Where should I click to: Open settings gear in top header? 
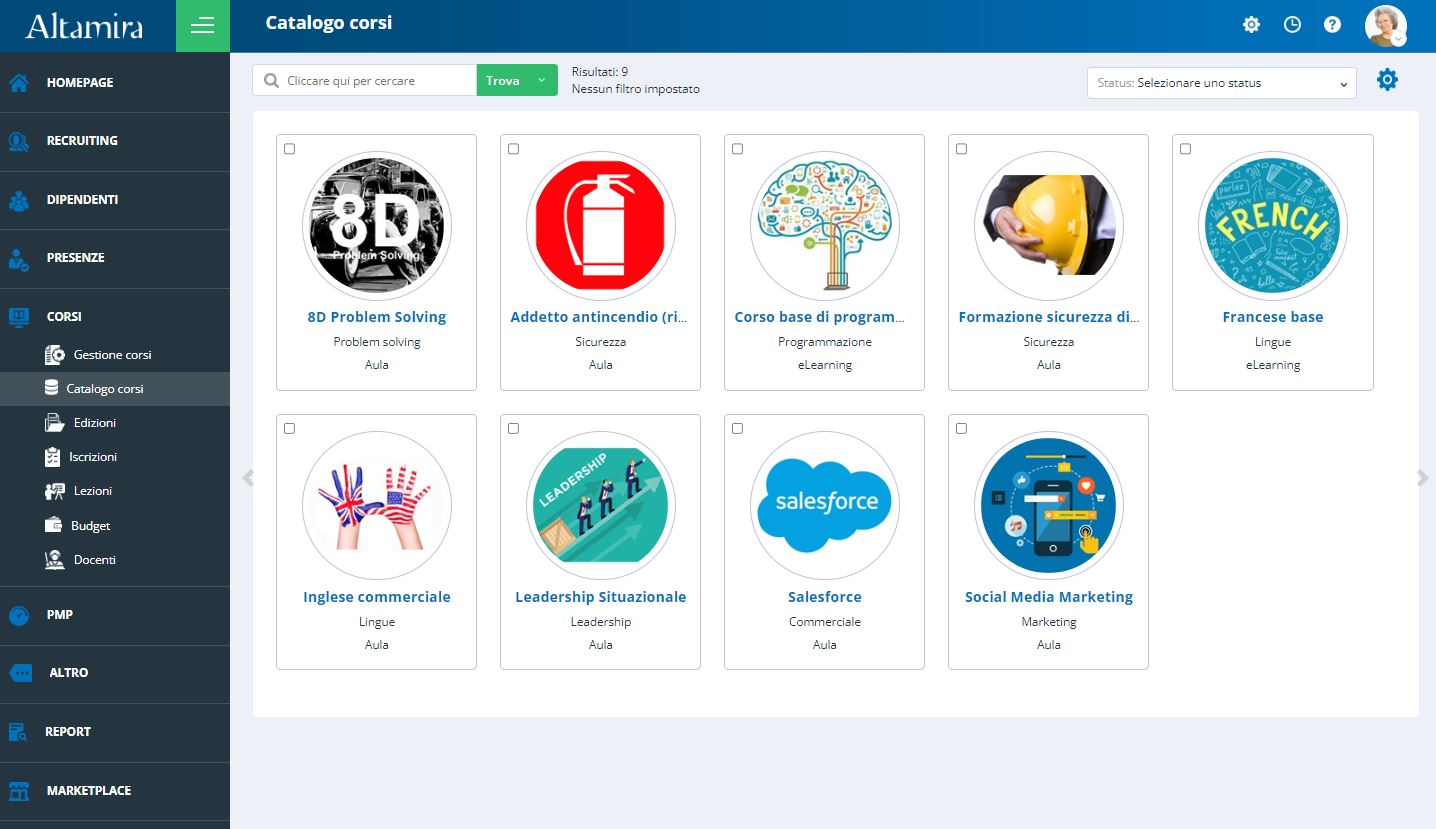click(1251, 25)
